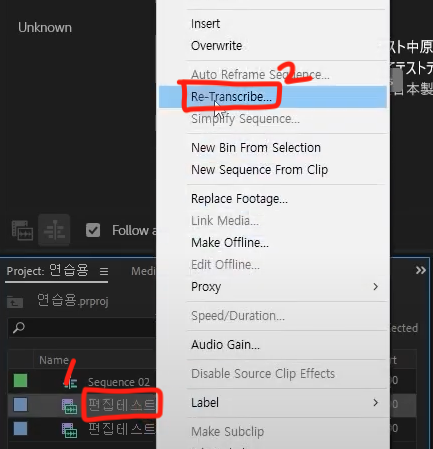Click the 연습용.prproj project path
433x449 pixels.
[x=73, y=301]
